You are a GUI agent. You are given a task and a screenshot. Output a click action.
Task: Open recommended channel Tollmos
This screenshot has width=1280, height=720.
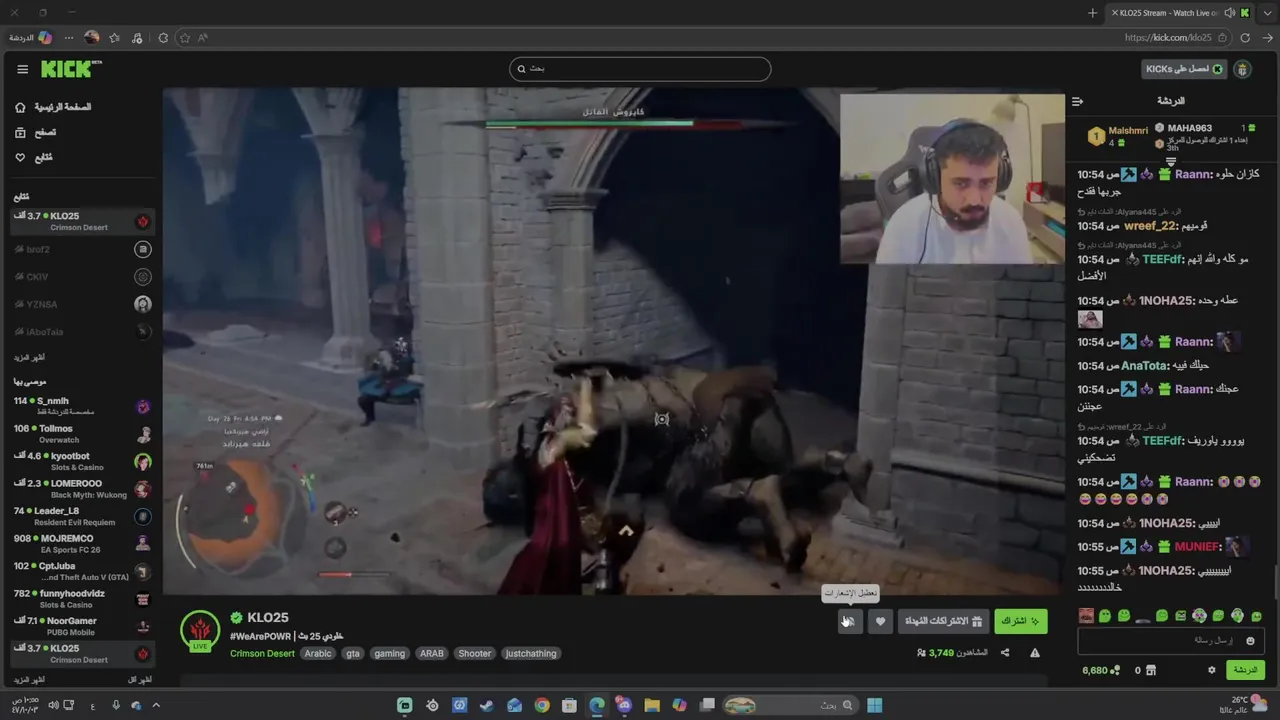pyautogui.click(x=83, y=434)
